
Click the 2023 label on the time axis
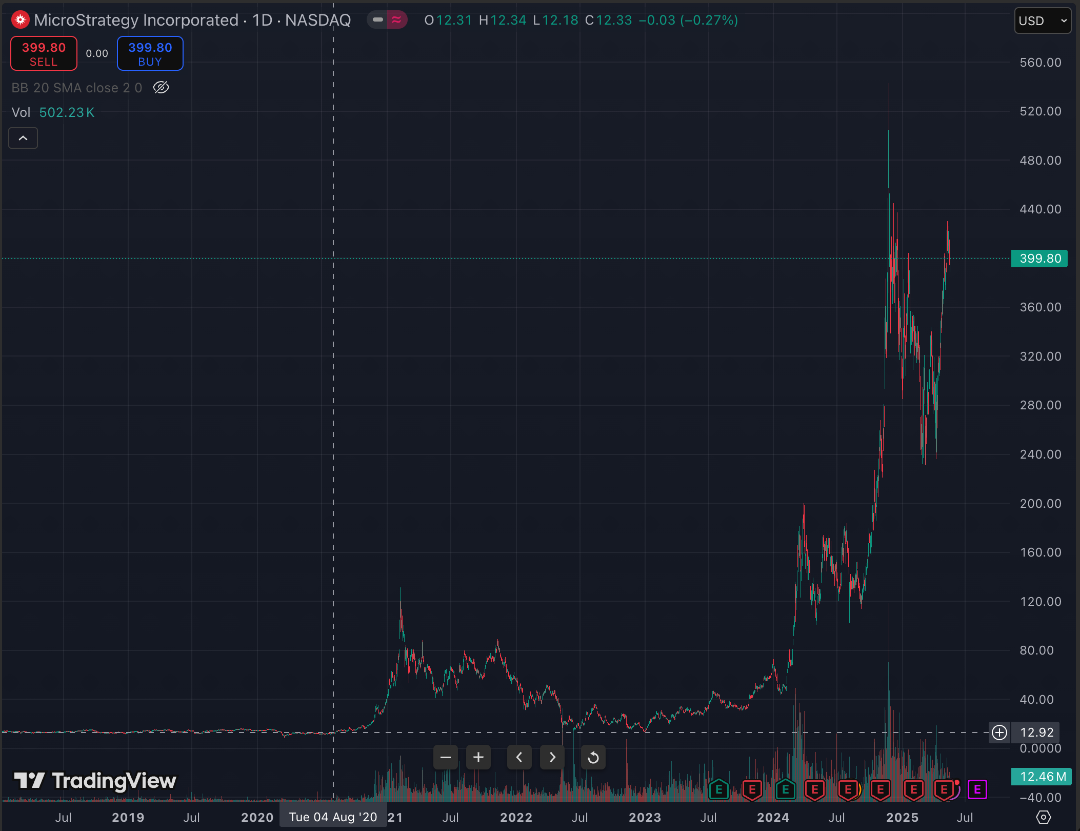pyautogui.click(x=645, y=817)
